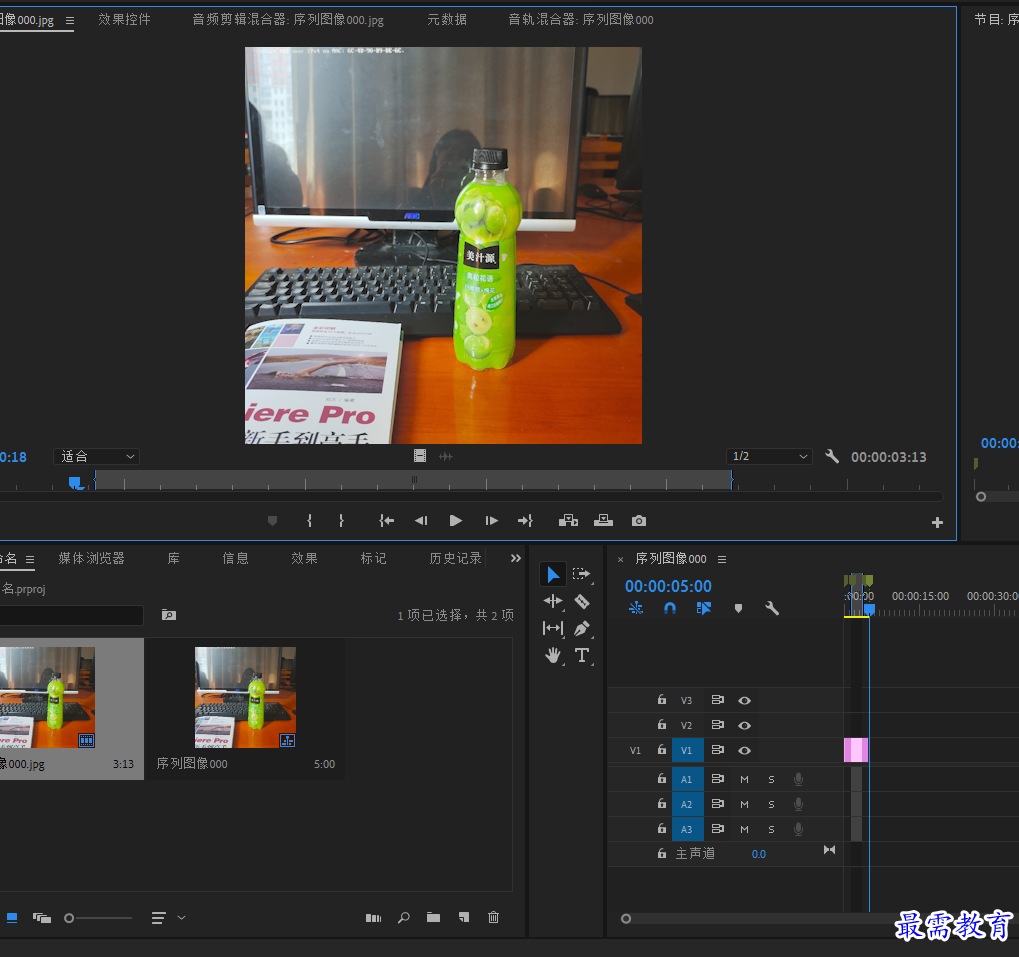Image resolution: width=1019 pixels, height=957 pixels.
Task: Click Automate to Sequence icon
Action: click(x=373, y=918)
